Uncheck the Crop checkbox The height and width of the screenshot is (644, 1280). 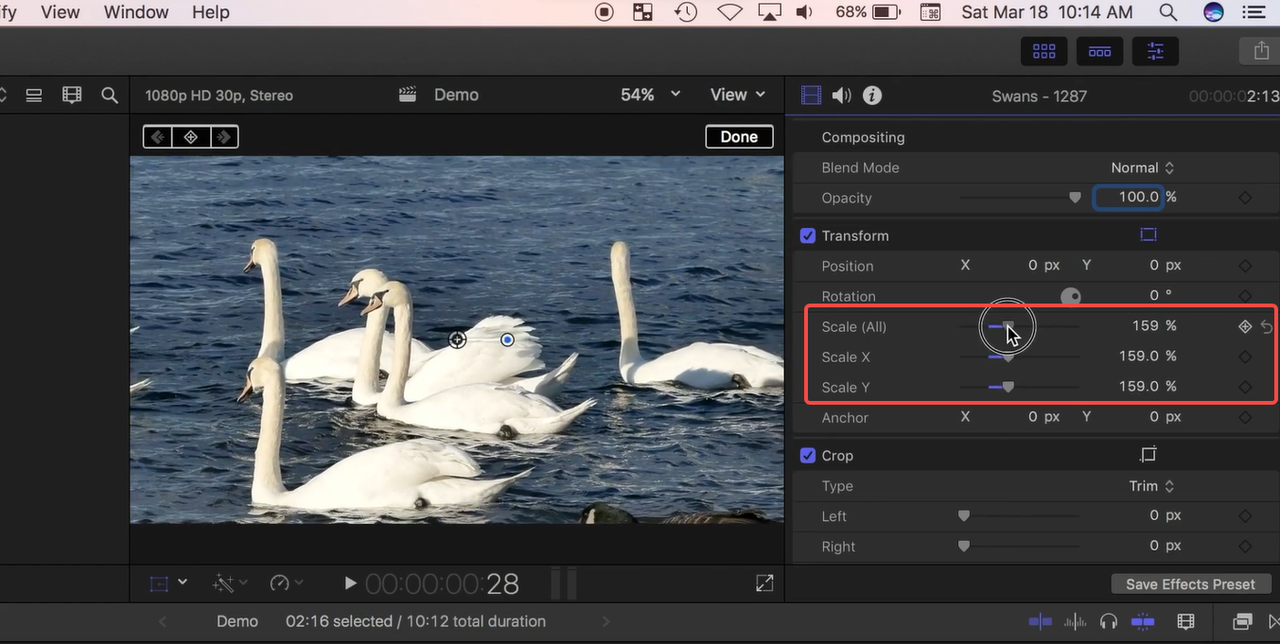(808, 456)
